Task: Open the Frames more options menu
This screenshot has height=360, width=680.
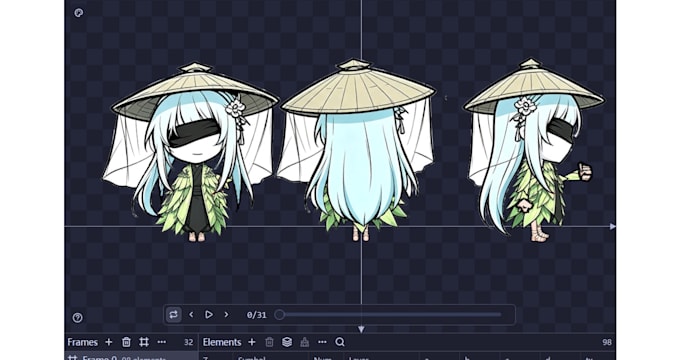Action: click(x=162, y=342)
